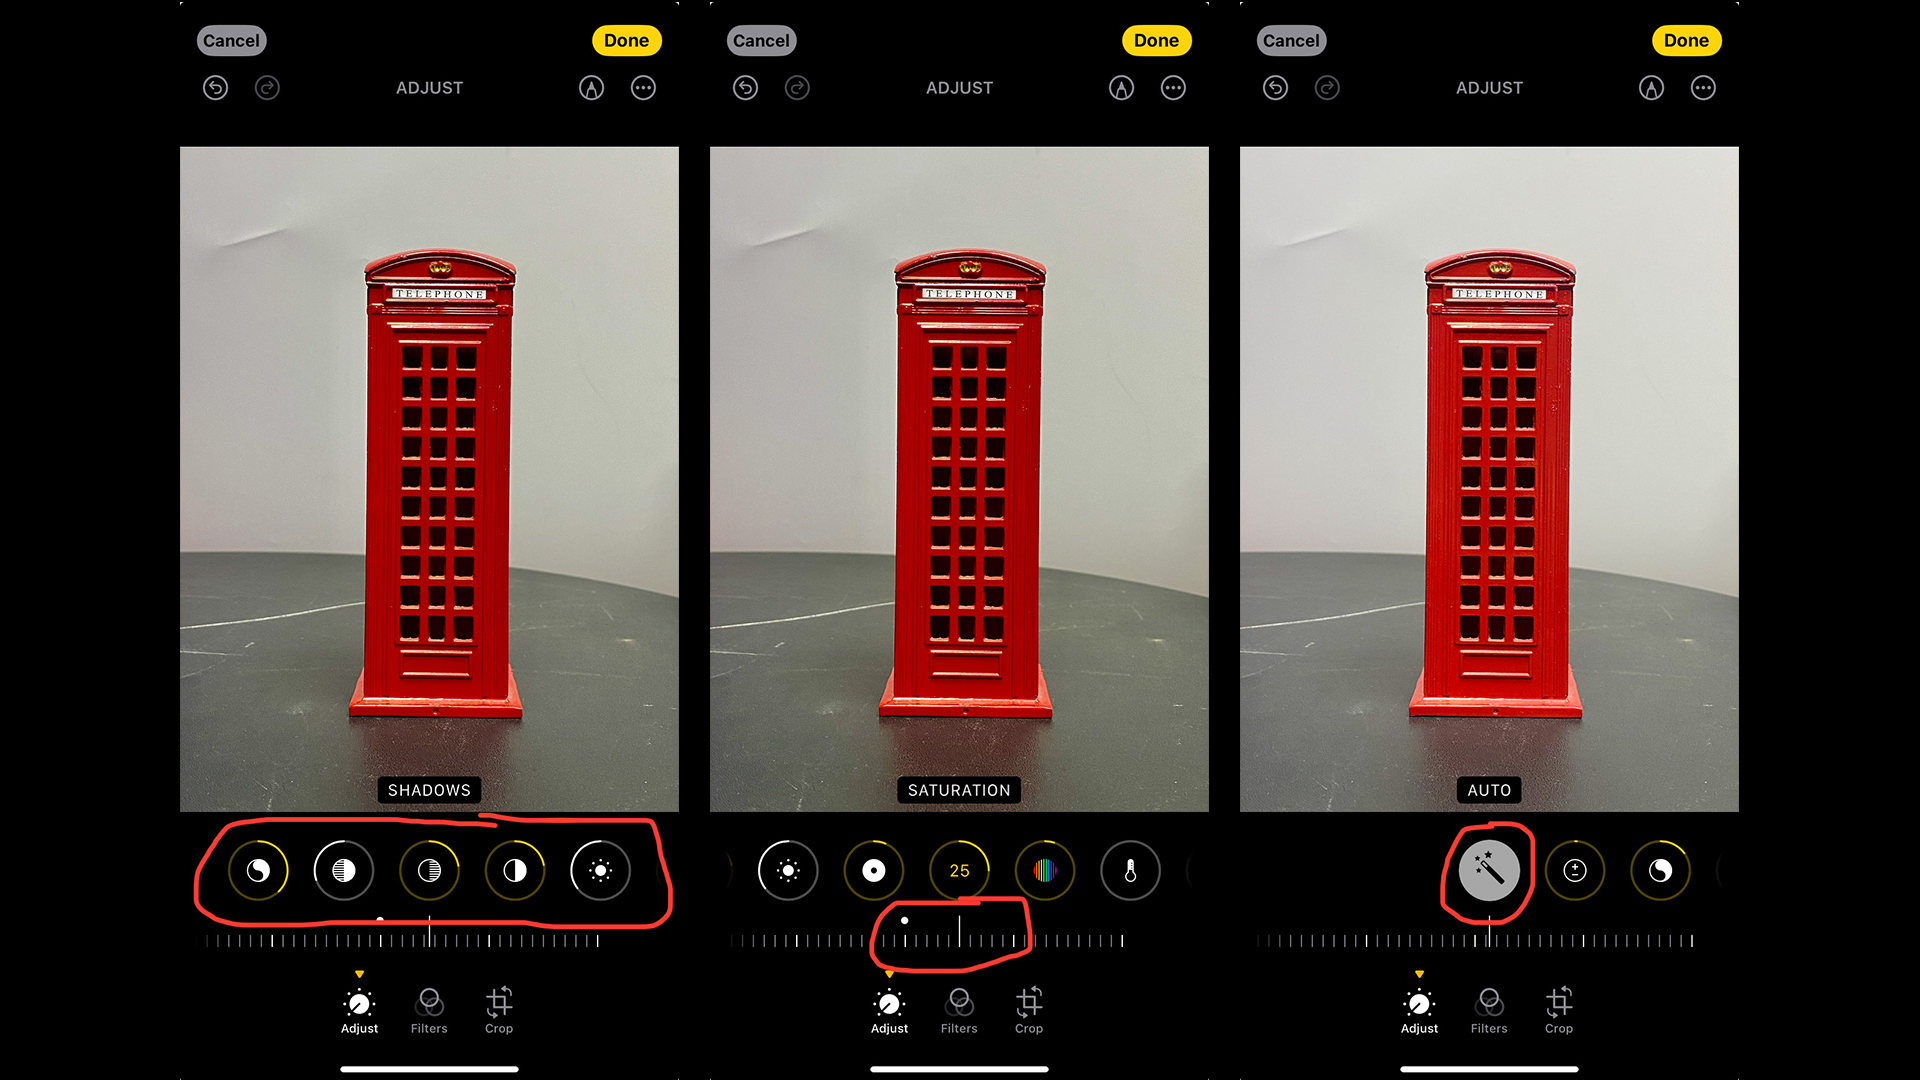Toggle the Undo button in left panel
Viewport: 1920px width, 1080px height.
(x=215, y=87)
